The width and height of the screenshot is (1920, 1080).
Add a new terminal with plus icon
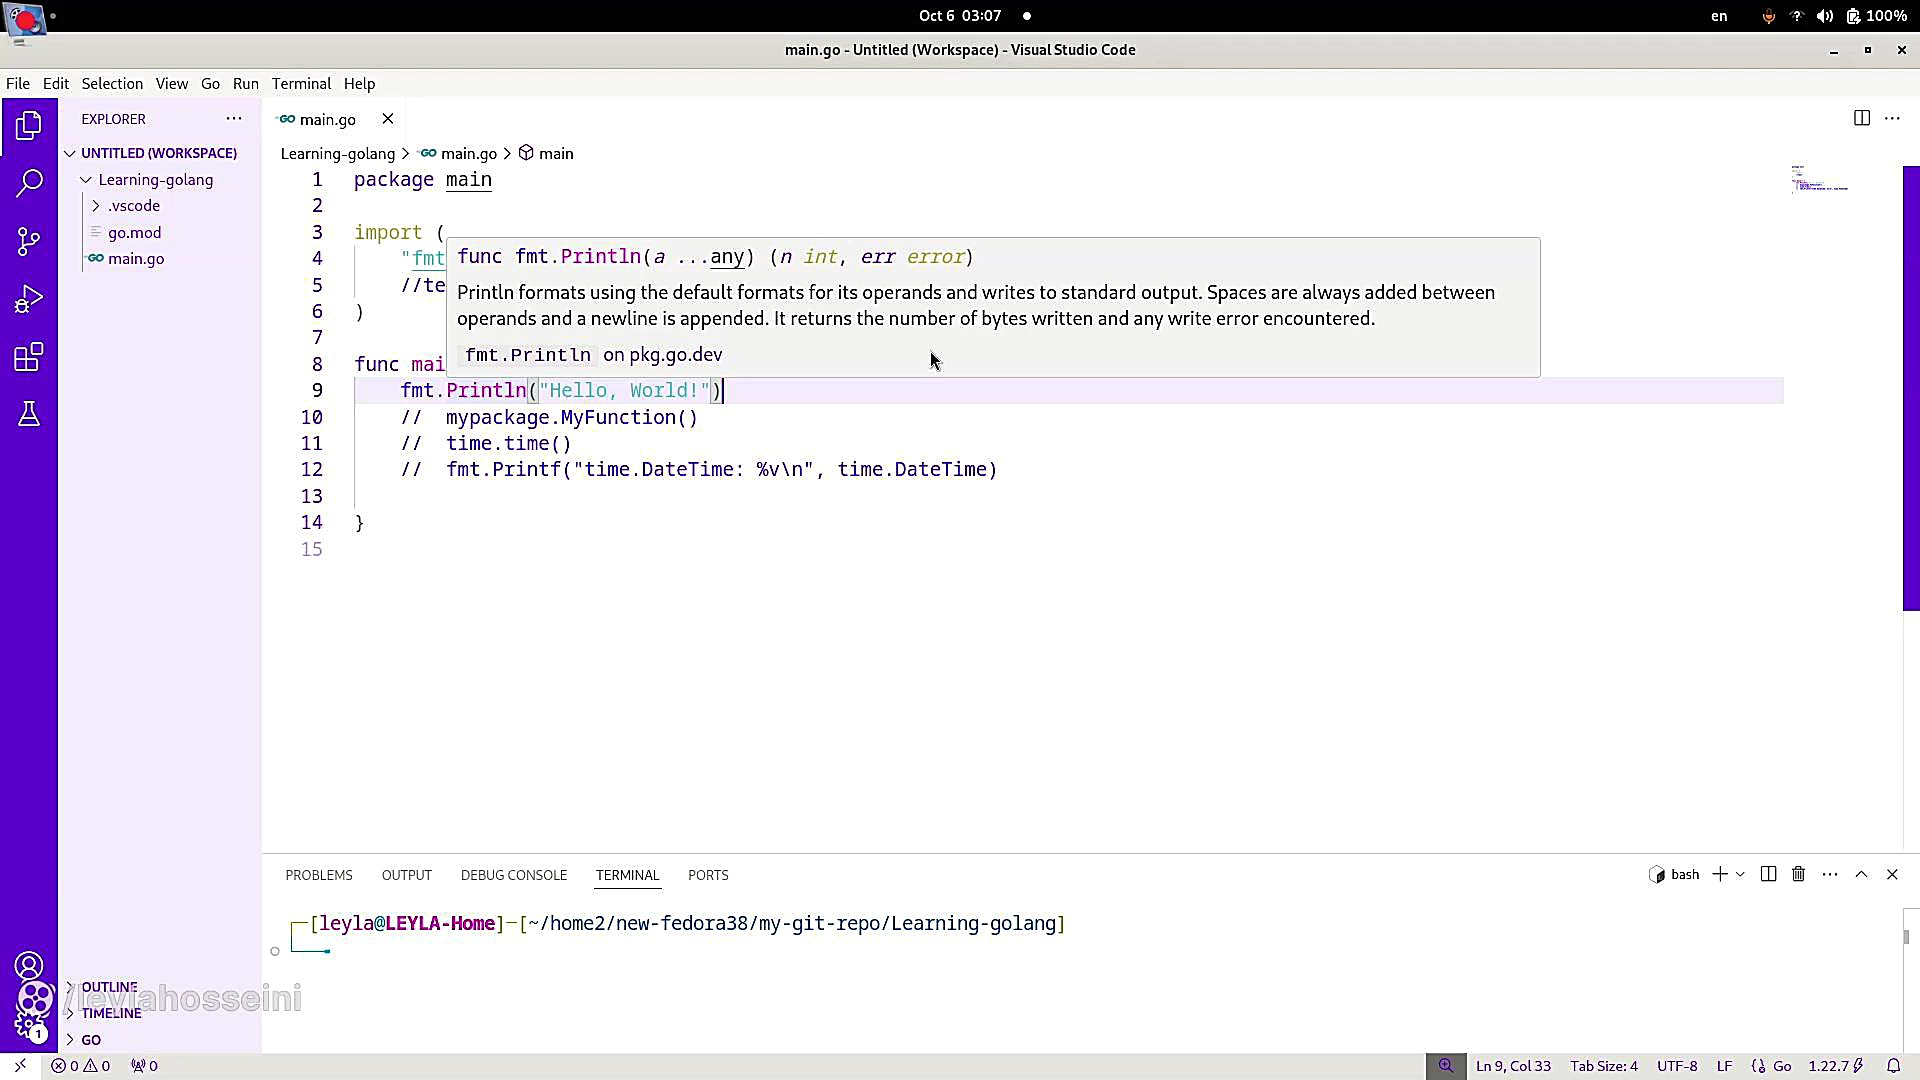1720,874
